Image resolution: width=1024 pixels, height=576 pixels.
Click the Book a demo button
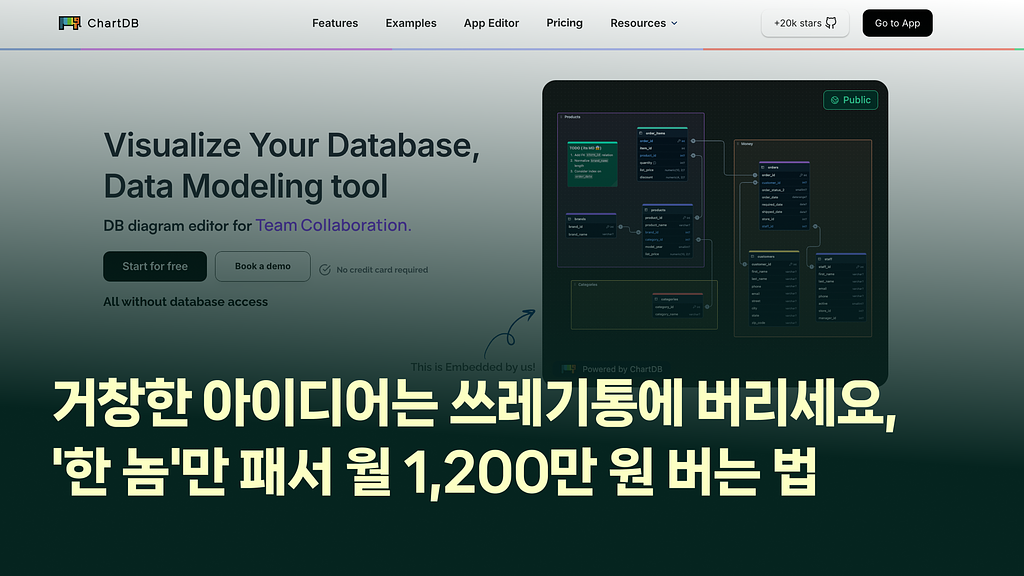262,266
